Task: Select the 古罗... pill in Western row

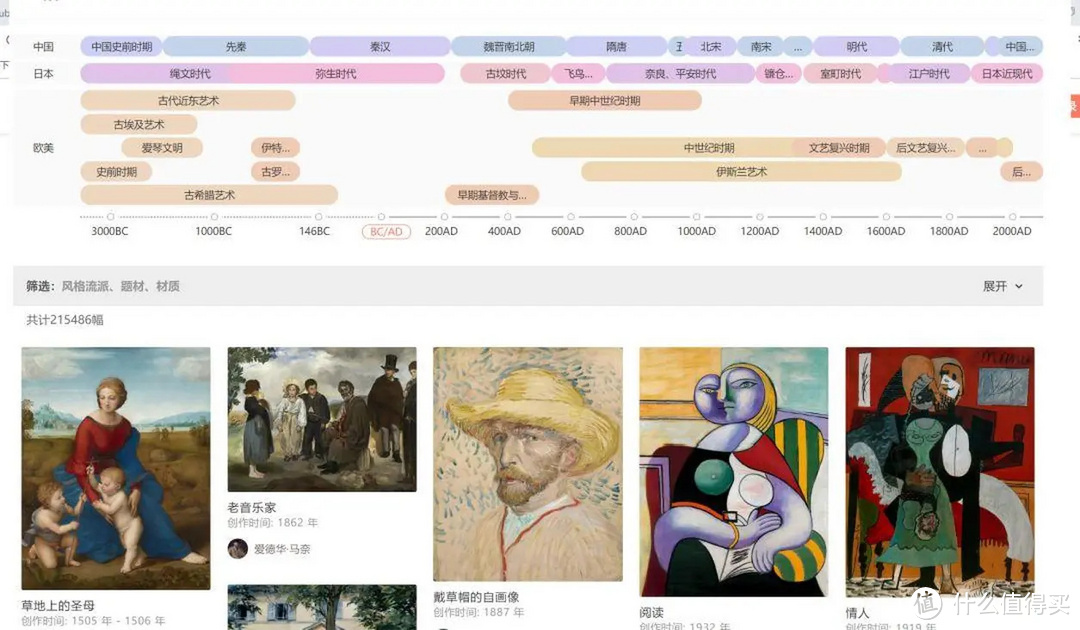Action: pyautogui.click(x=276, y=172)
